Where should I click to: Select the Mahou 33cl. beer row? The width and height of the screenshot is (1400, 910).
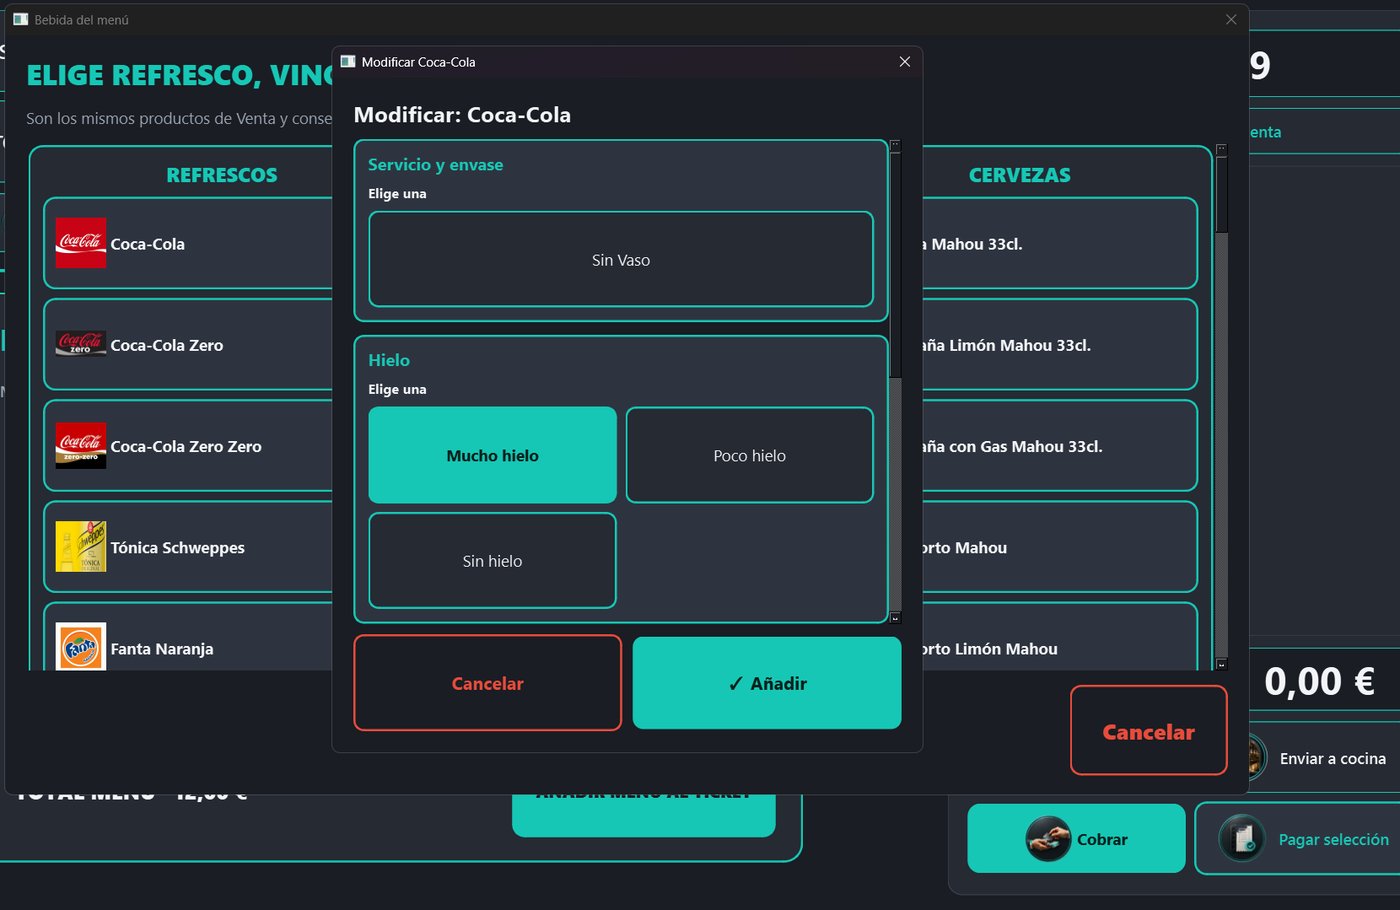coord(1059,243)
